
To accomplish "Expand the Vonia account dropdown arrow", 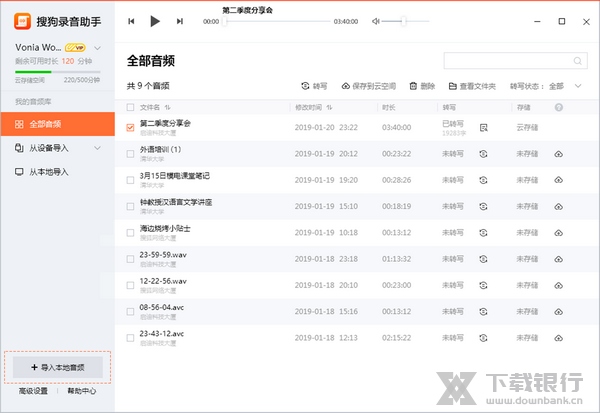I will [x=98, y=47].
